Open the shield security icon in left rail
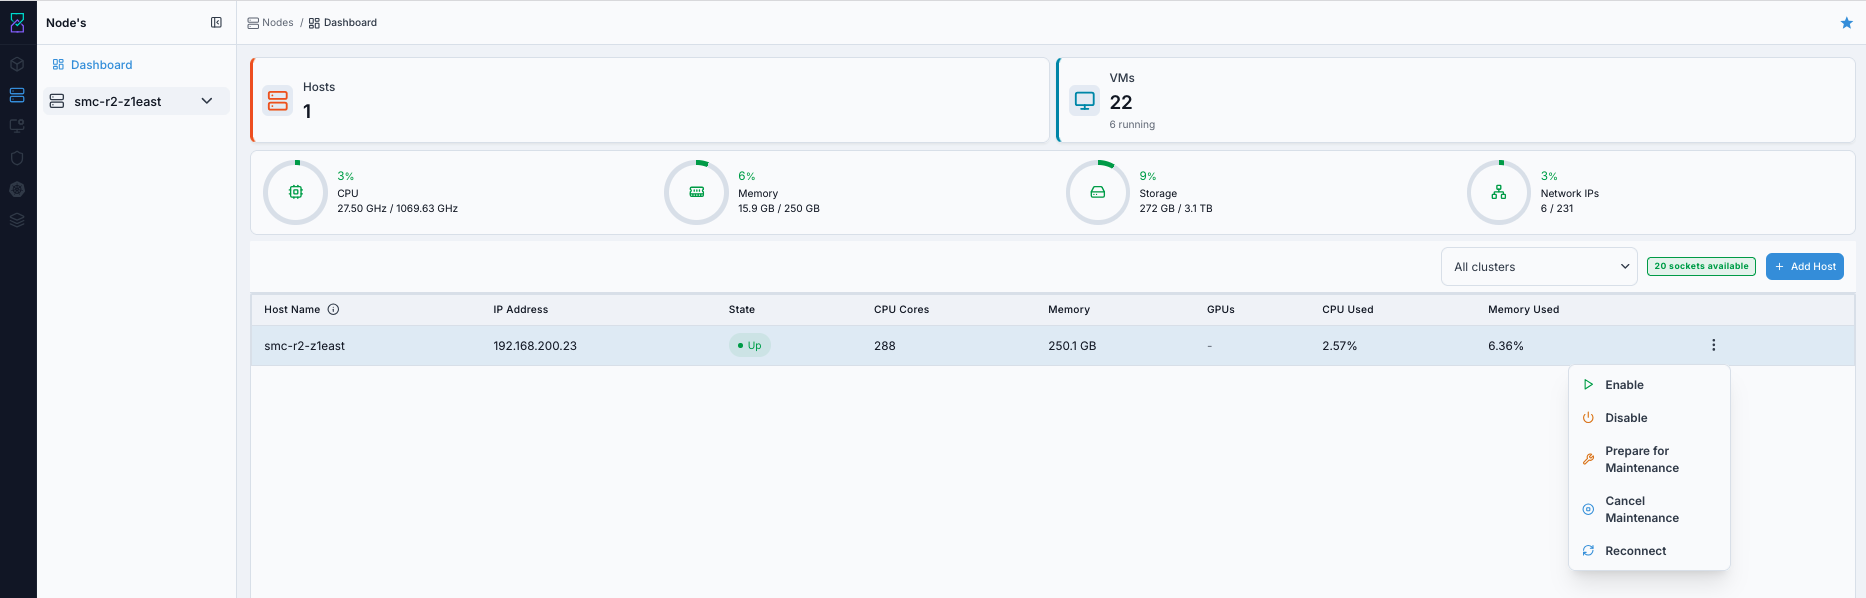This screenshot has width=1866, height=598. click(x=17, y=158)
